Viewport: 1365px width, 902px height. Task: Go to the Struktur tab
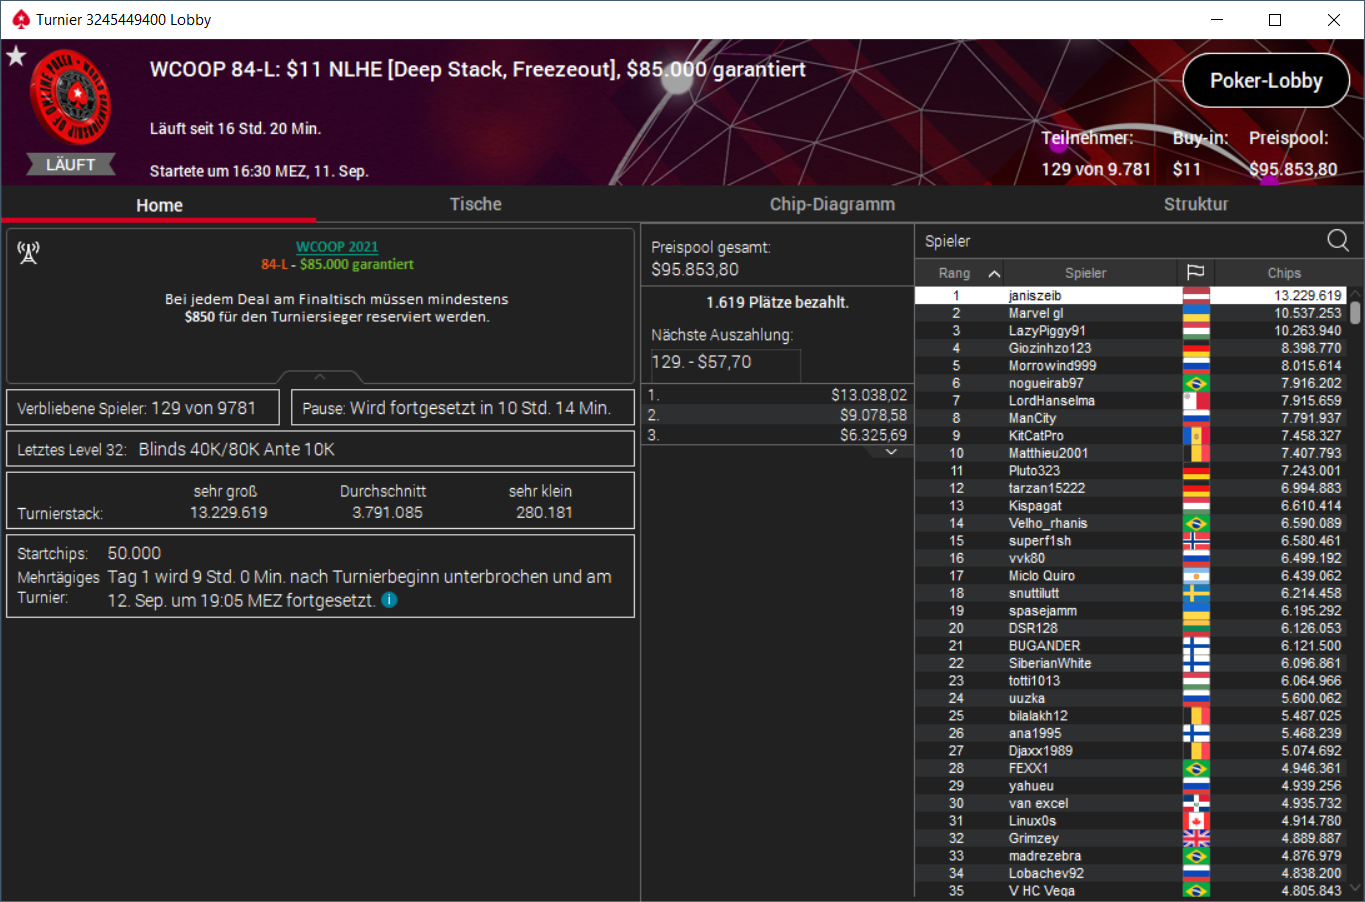point(1196,204)
